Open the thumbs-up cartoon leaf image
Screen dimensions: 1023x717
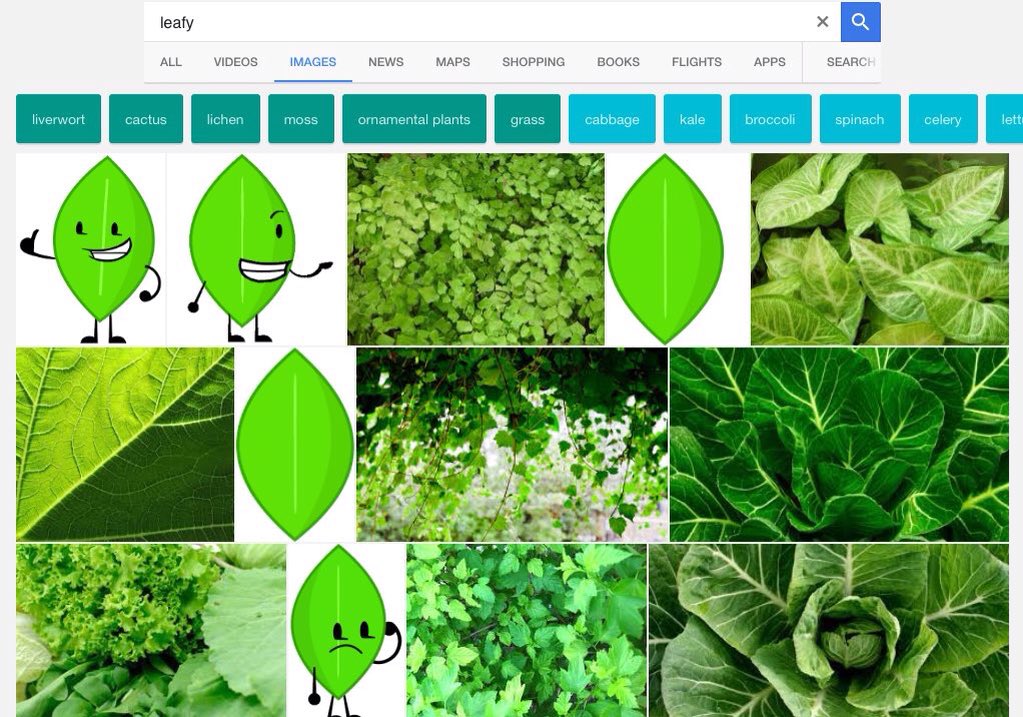click(91, 249)
